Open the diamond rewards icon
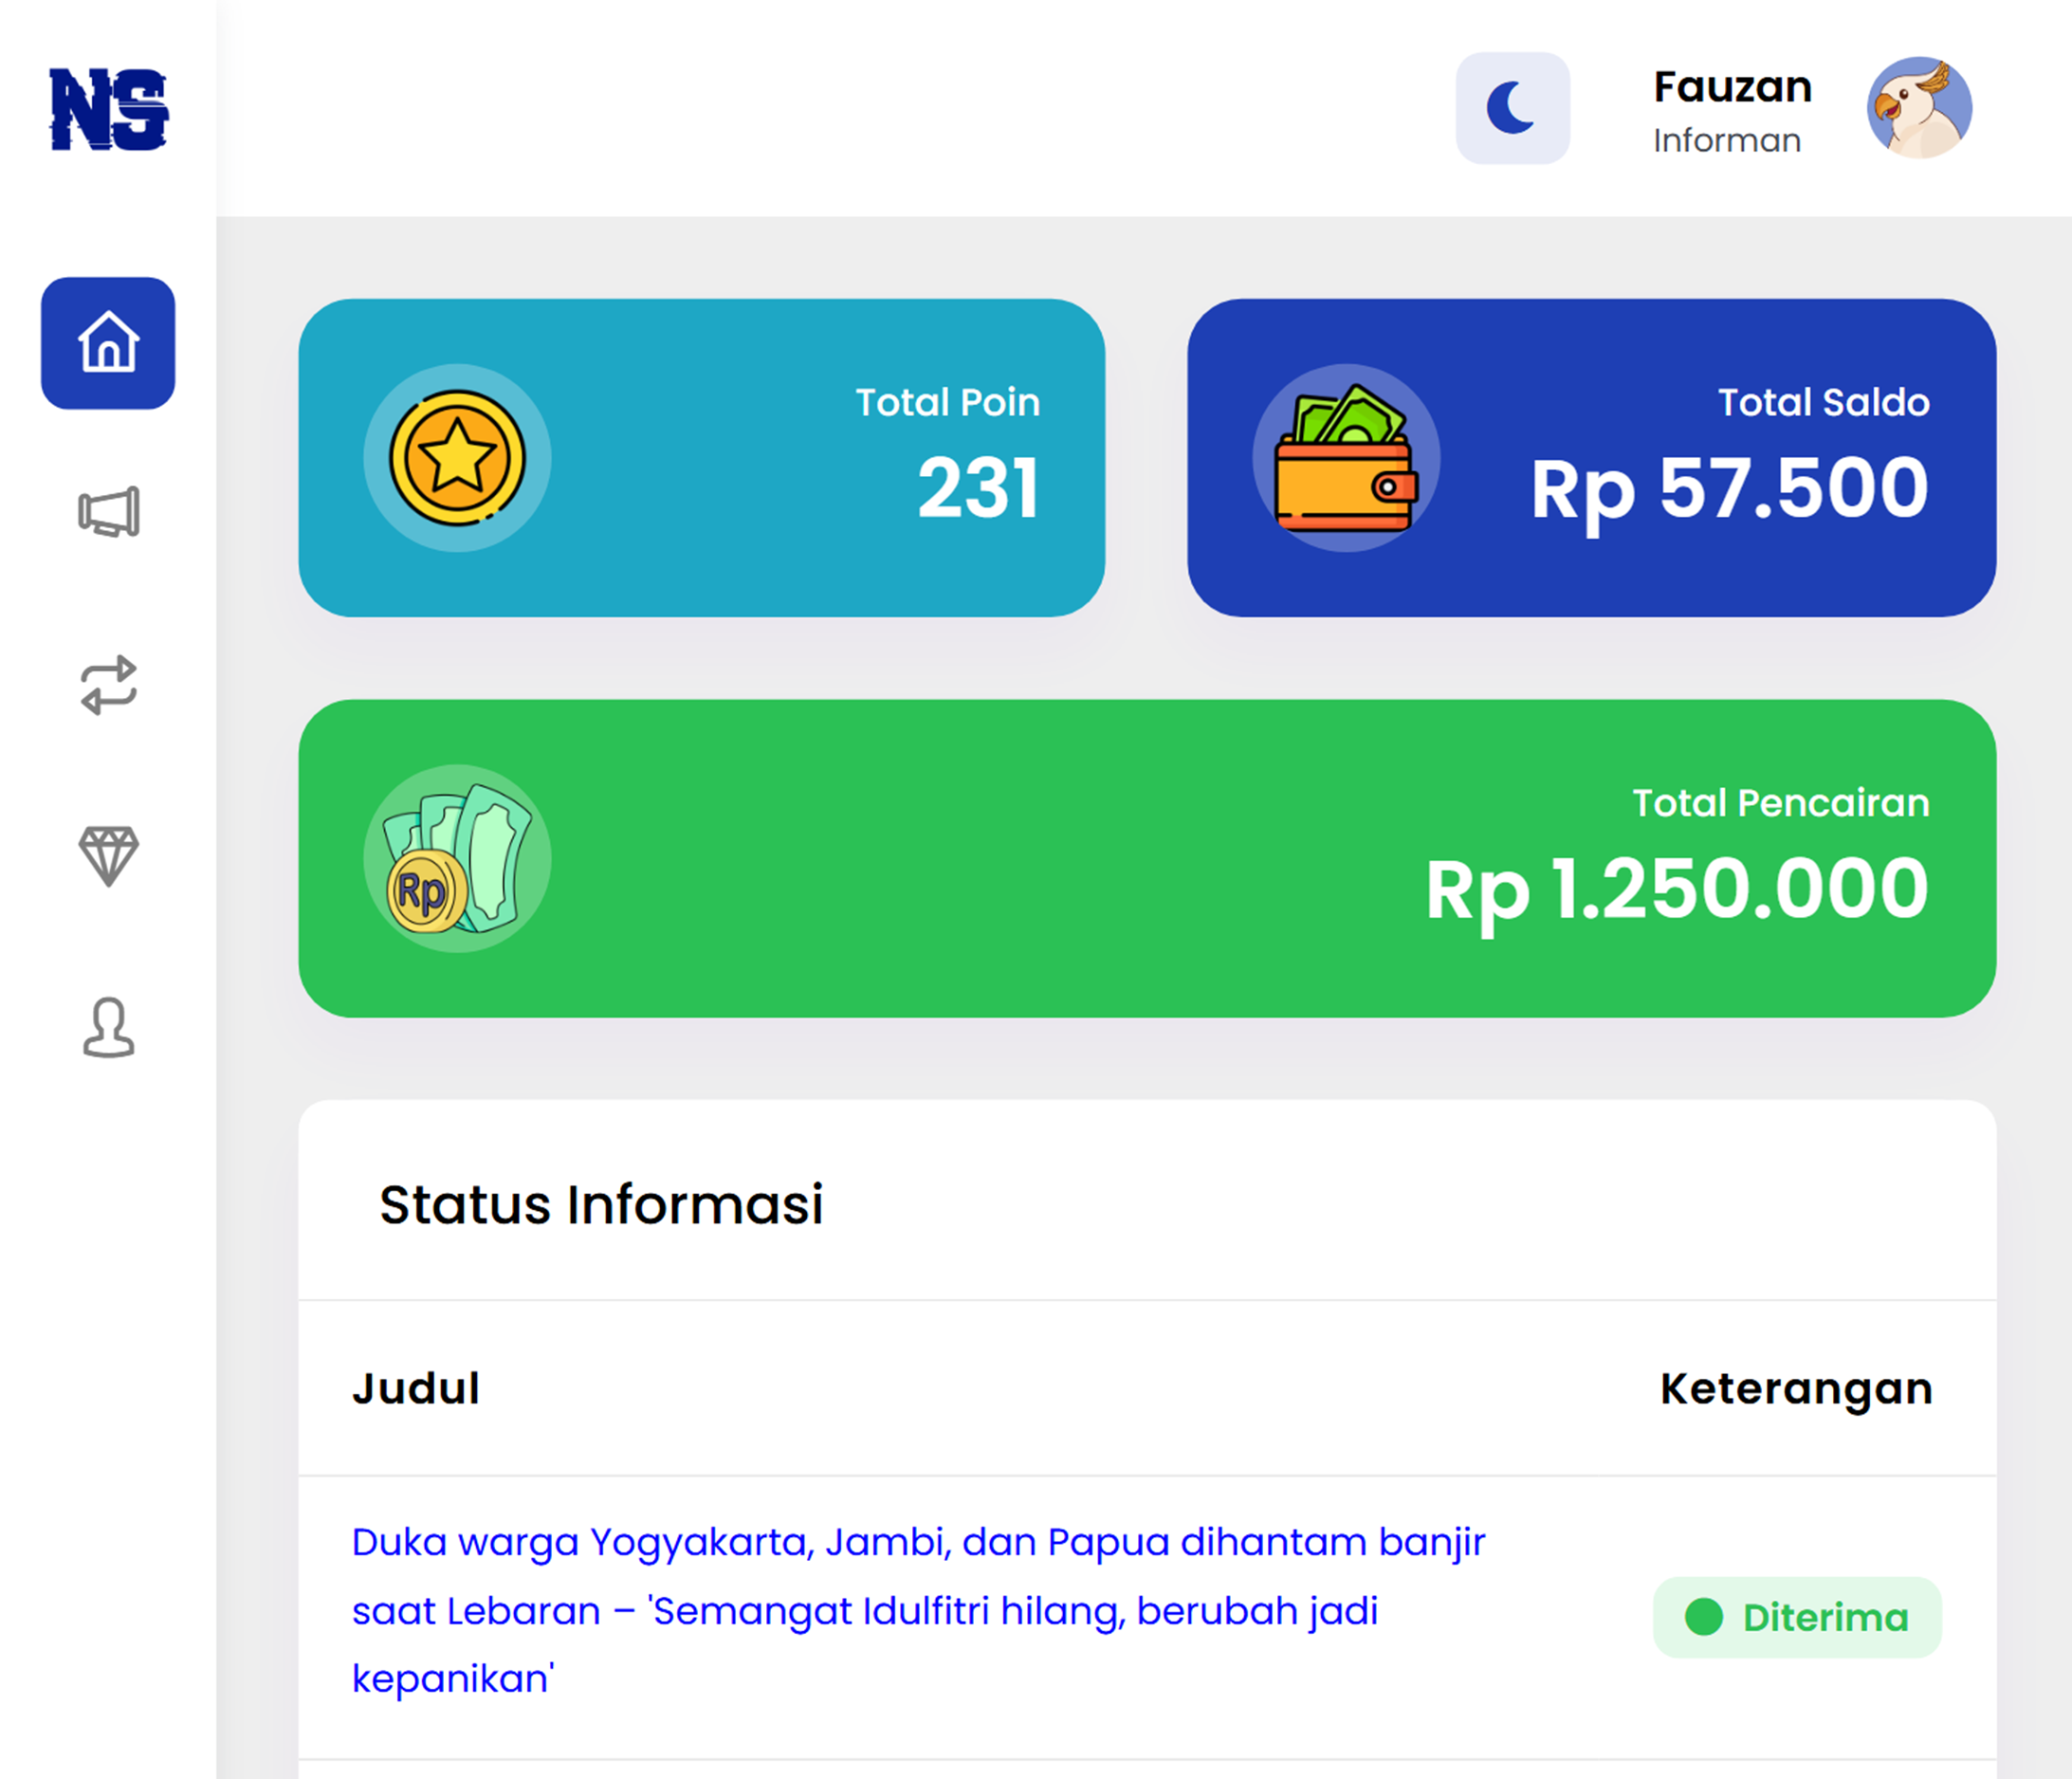 pos(109,856)
